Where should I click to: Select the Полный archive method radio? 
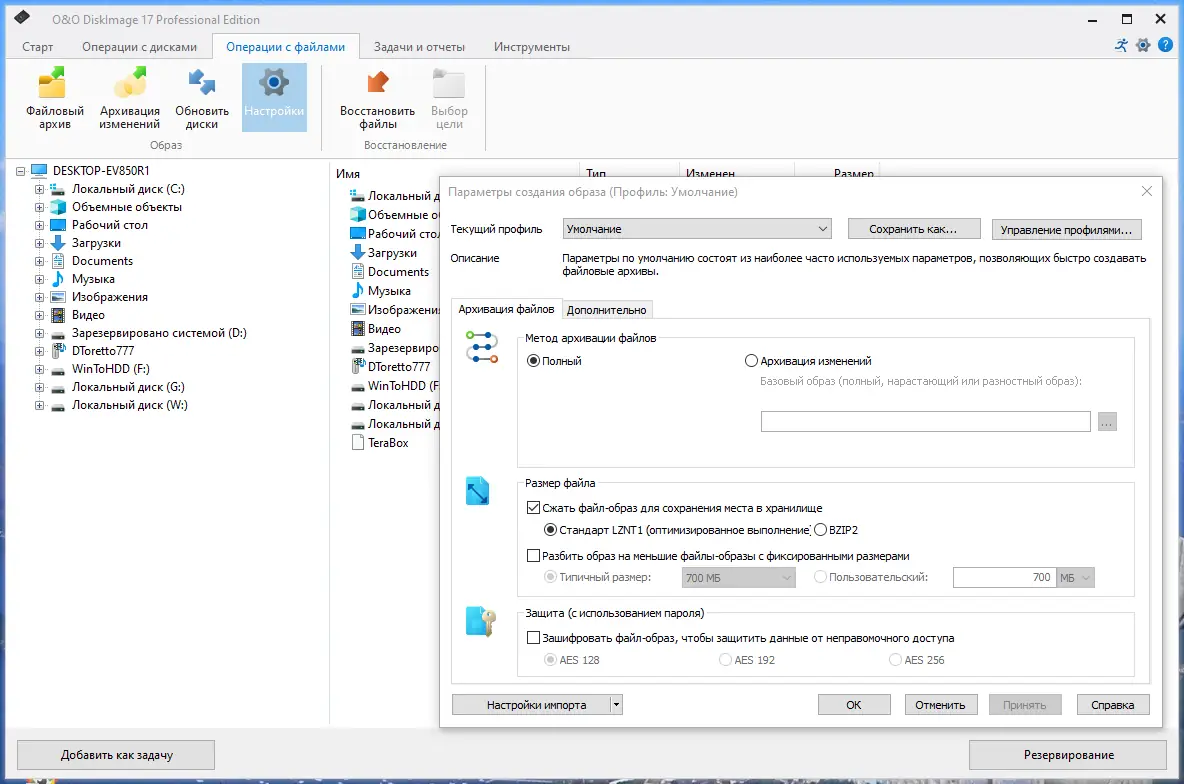(533, 361)
